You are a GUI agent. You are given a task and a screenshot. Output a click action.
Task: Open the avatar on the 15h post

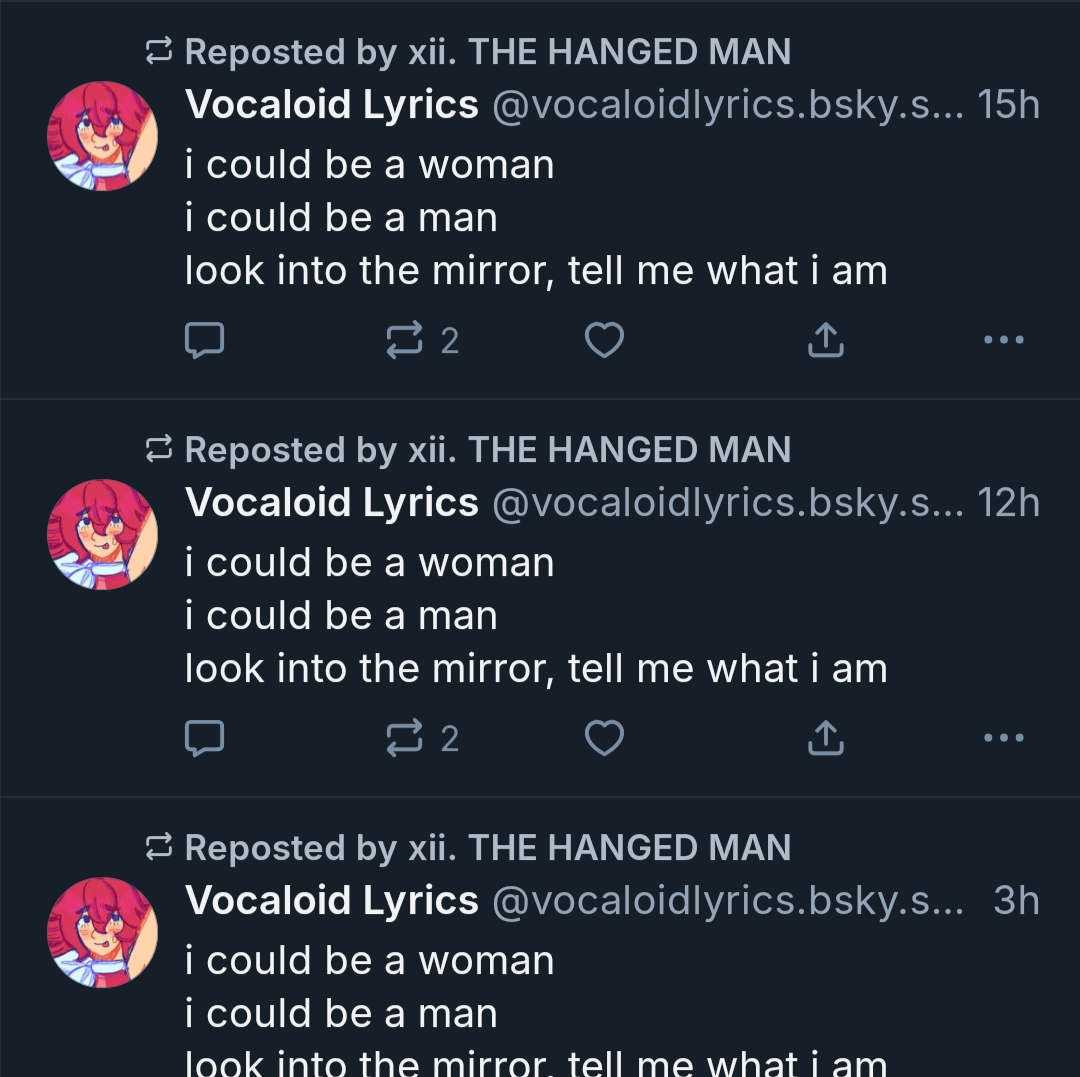(102, 136)
